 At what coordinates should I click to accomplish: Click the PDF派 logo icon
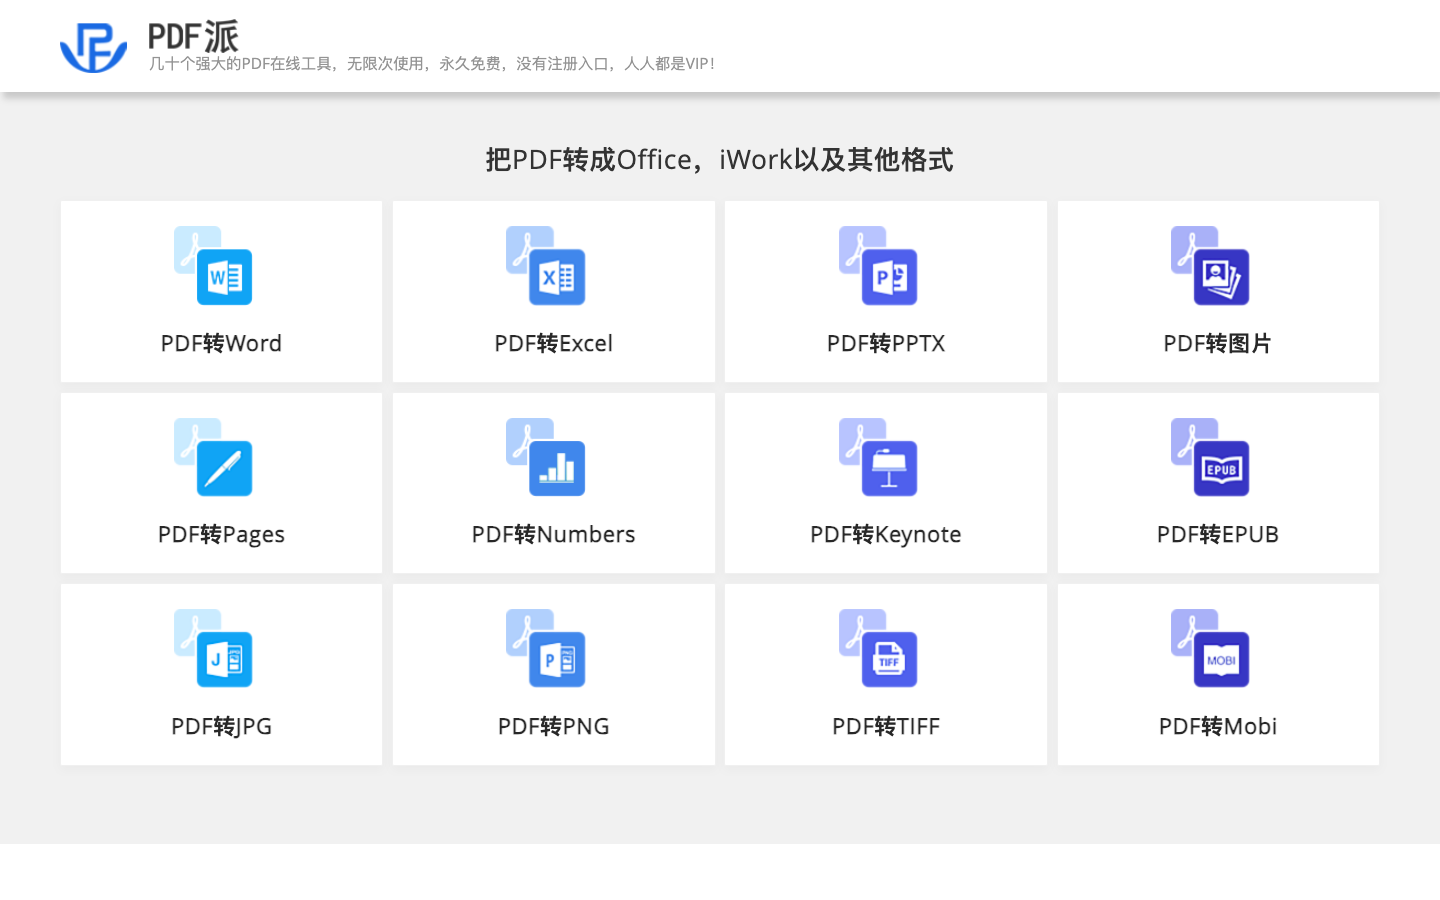pyautogui.click(x=93, y=47)
